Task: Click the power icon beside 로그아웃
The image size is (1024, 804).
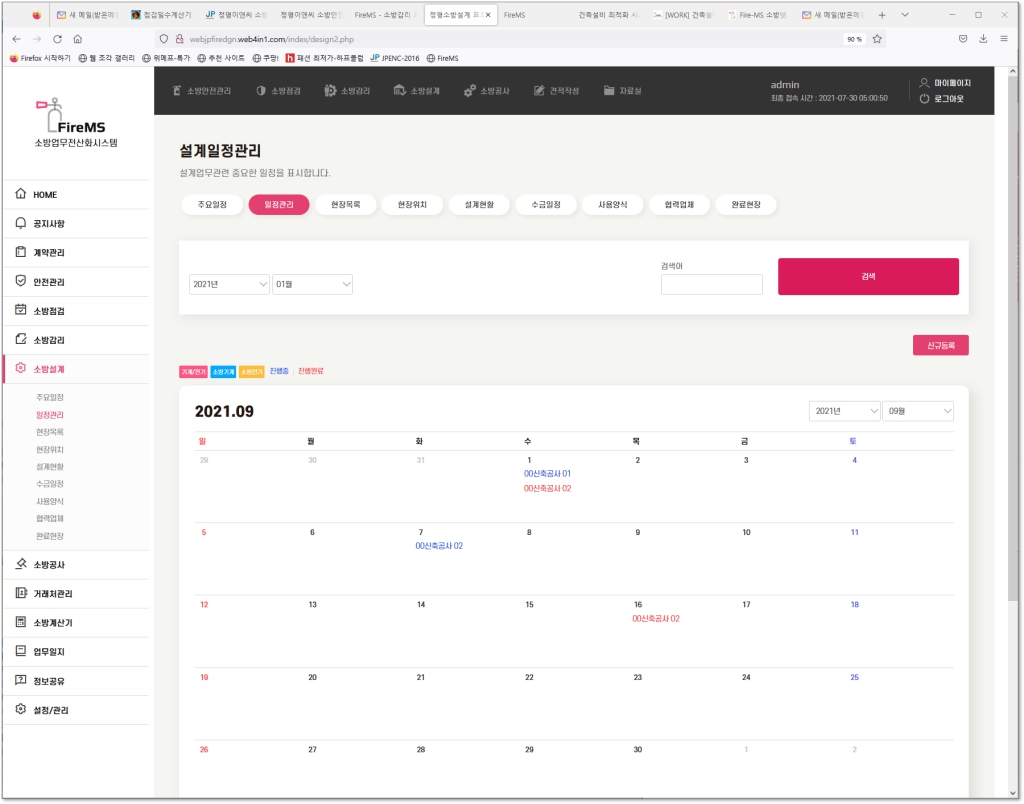Action: click(924, 99)
